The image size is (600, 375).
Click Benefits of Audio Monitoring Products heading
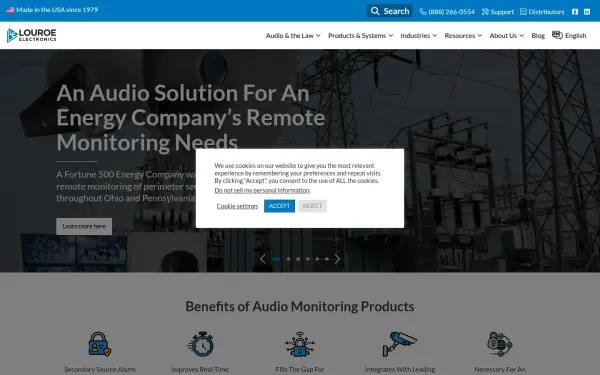pos(300,307)
